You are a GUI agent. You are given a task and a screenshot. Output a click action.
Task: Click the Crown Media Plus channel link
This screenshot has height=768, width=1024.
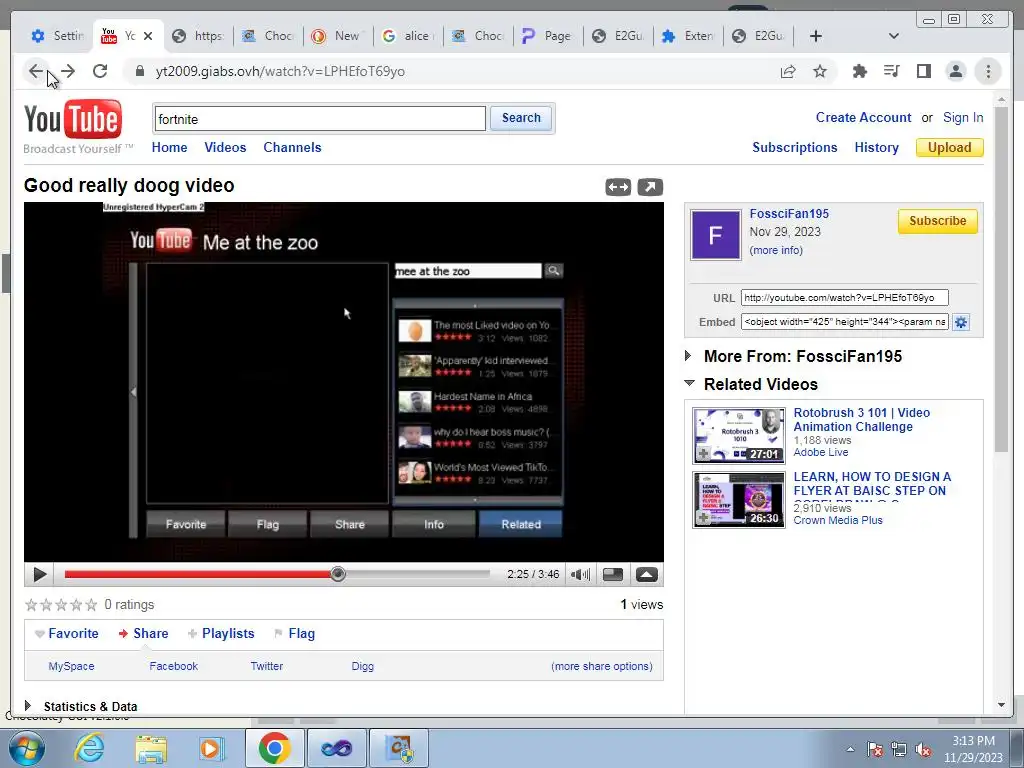tap(838, 520)
